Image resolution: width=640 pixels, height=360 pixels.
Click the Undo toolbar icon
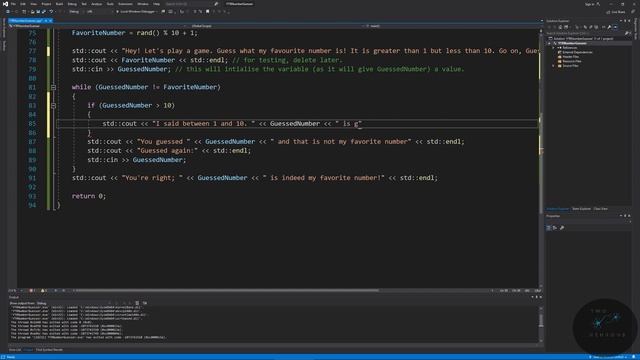point(51,12)
